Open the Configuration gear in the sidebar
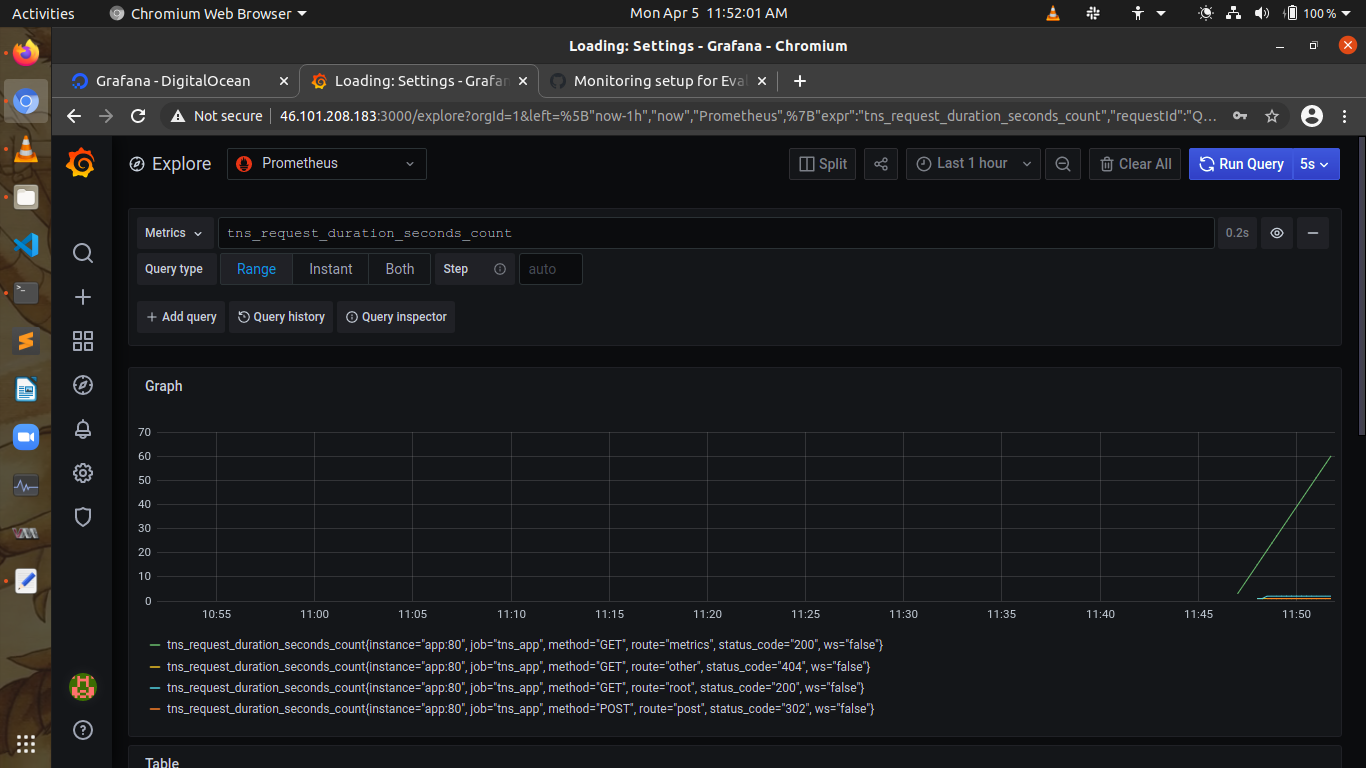This screenshot has height=768, width=1366. click(x=83, y=473)
